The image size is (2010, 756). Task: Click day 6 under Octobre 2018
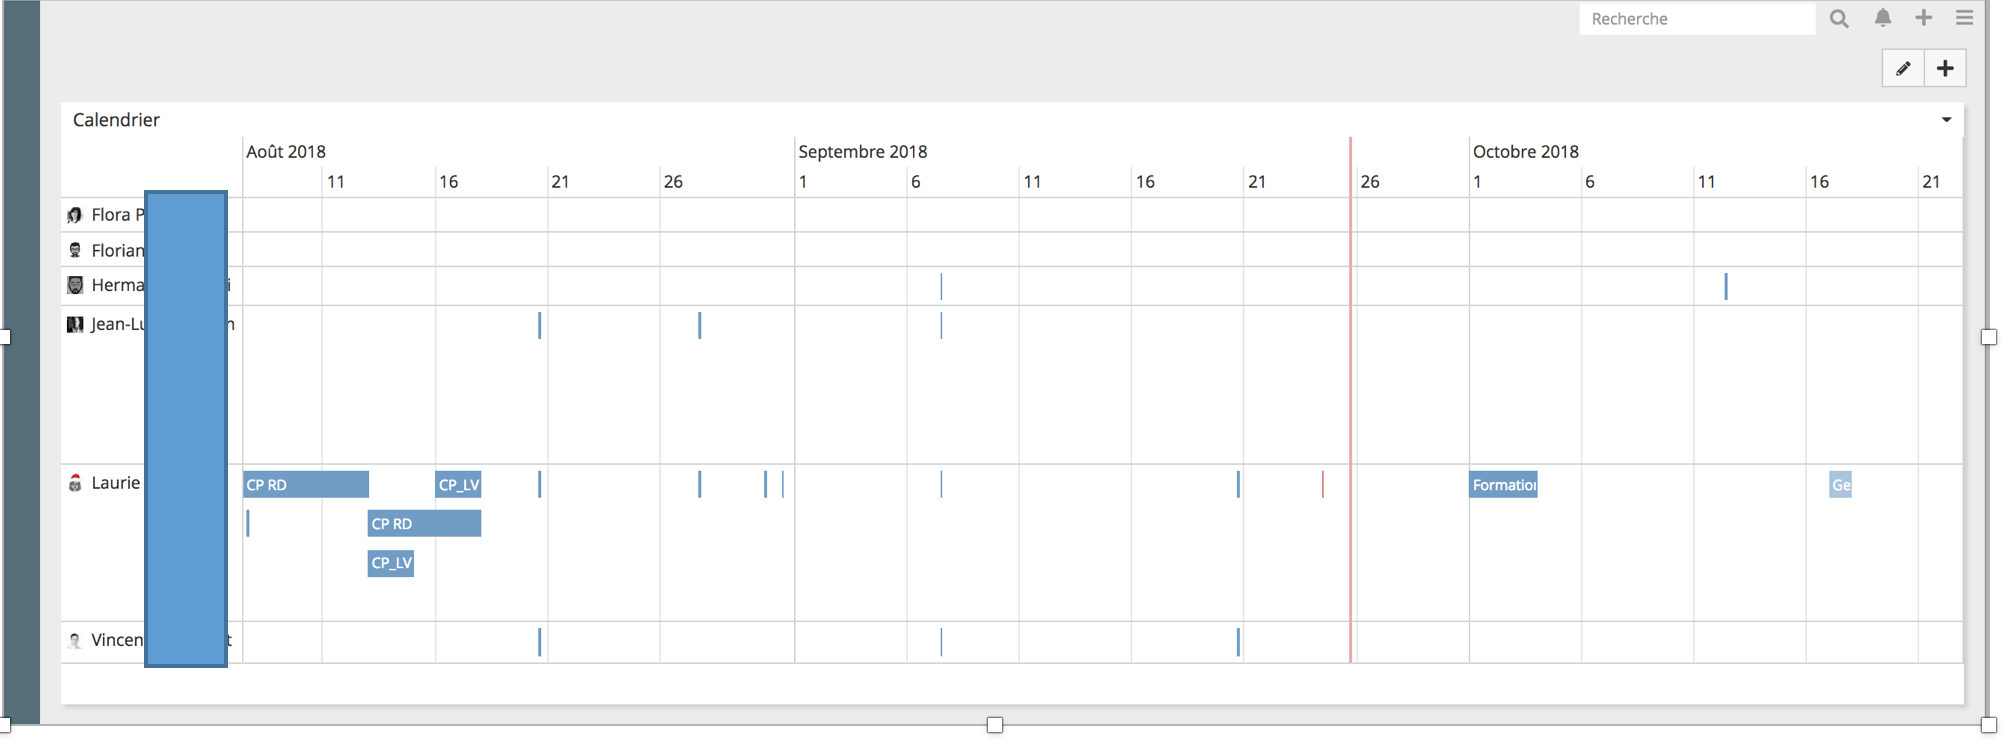tap(1590, 182)
